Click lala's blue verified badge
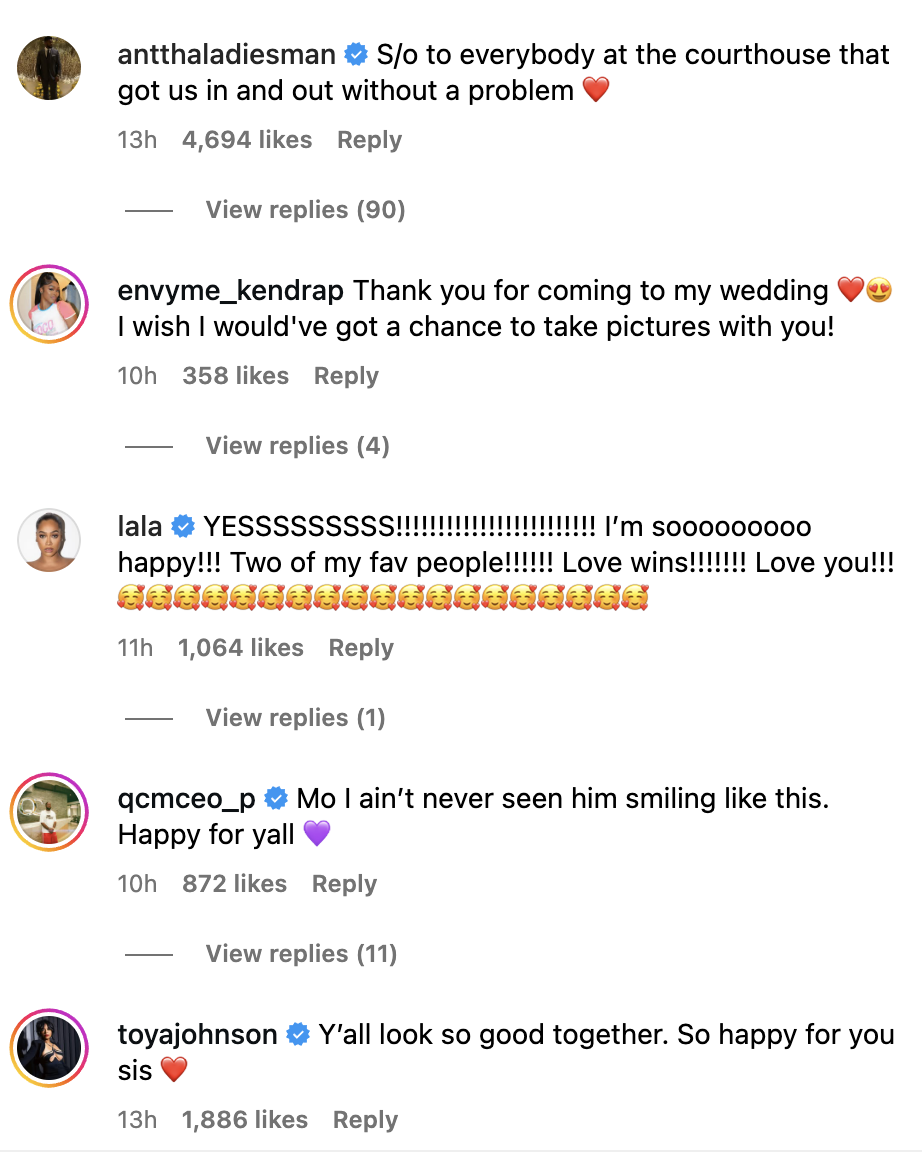The width and height of the screenshot is (922, 1158). (182, 527)
